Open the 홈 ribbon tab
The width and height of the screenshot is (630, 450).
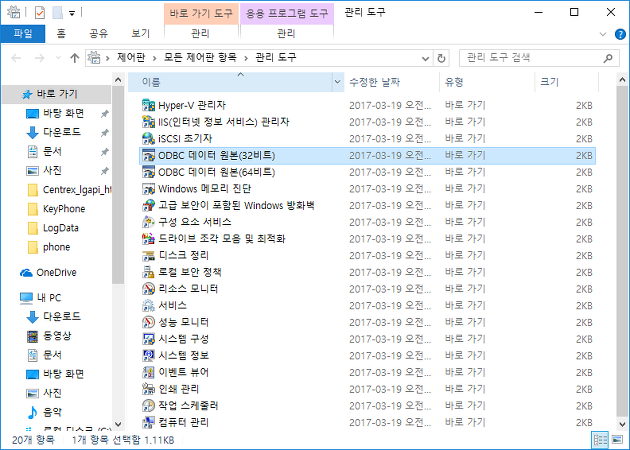coord(61,33)
